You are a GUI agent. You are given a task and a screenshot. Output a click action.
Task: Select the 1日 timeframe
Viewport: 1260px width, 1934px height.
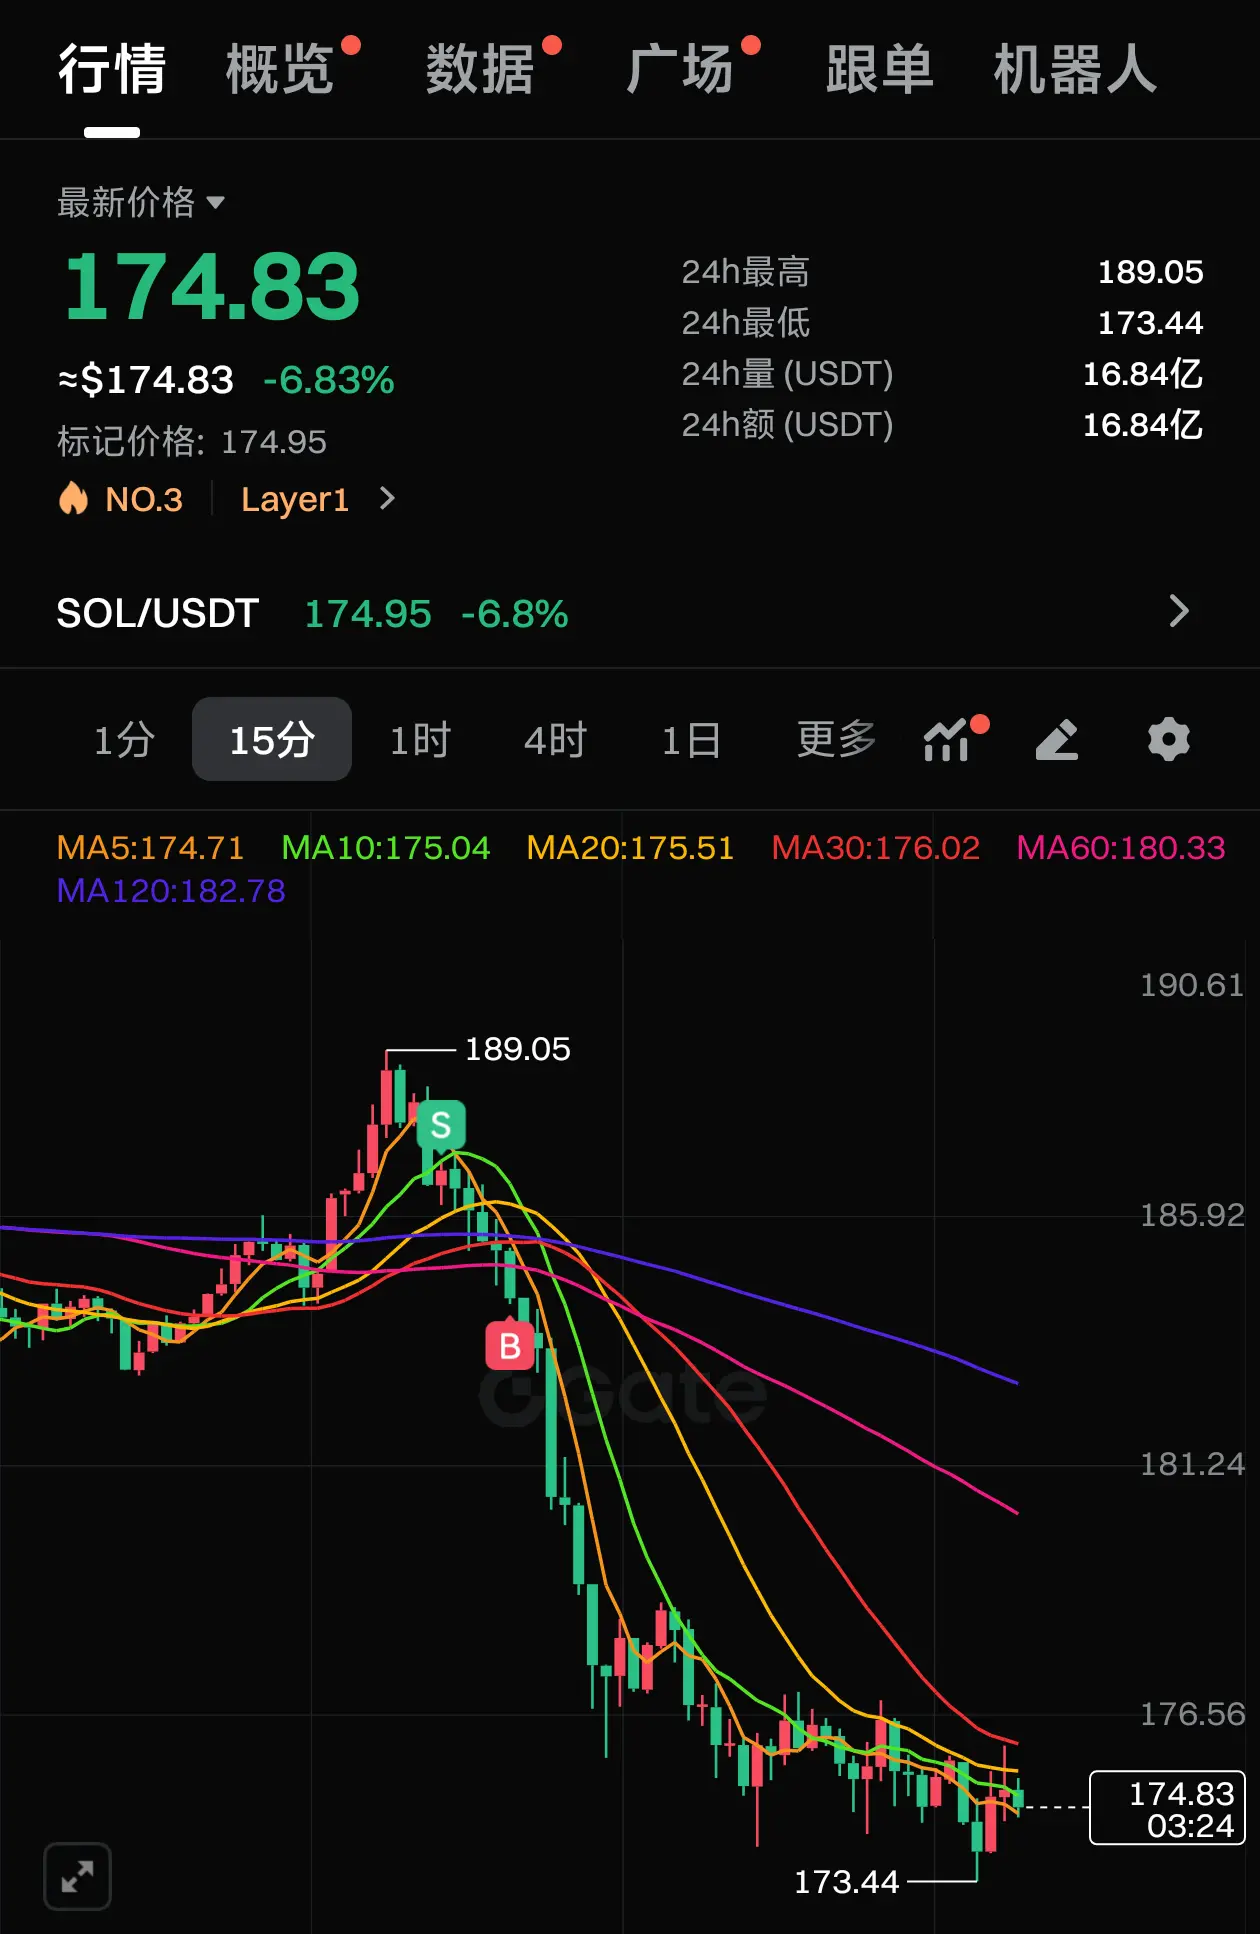[x=691, y=740]
